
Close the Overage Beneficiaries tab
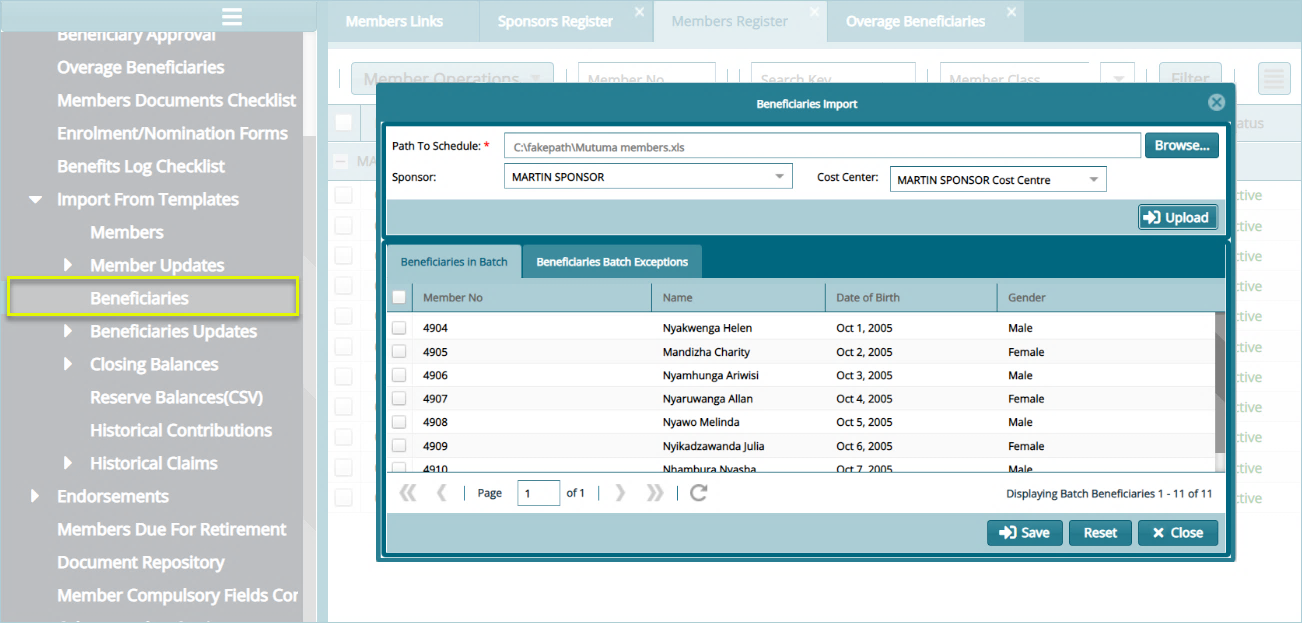[1011, 12]
